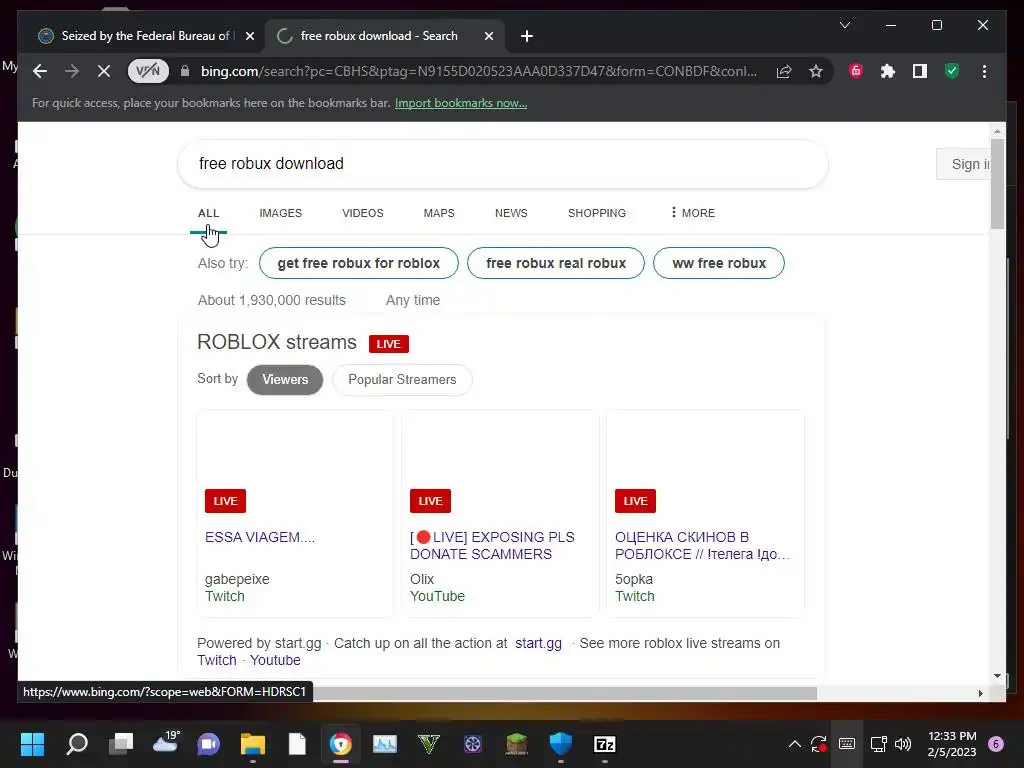Click the address bar URL field
1024x768 pixels.
(x=479, y=71)
